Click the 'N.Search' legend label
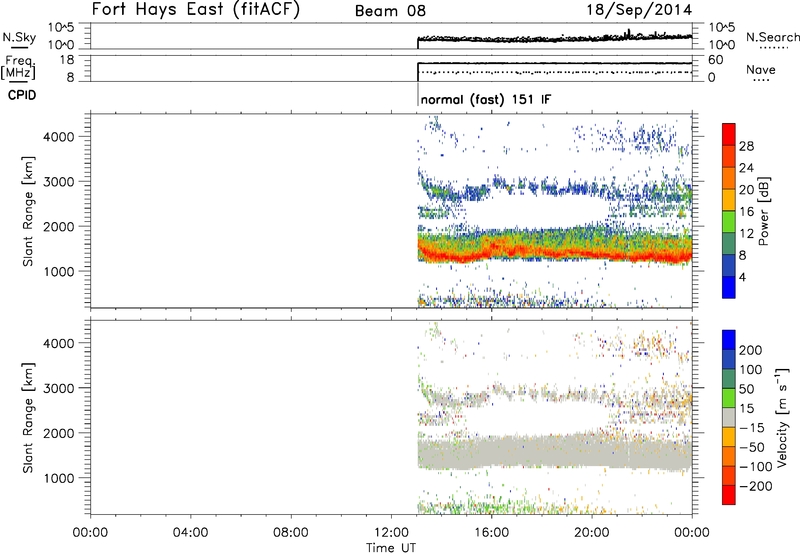The height and width of the screenshot is (554, 800). pos(772,37)
